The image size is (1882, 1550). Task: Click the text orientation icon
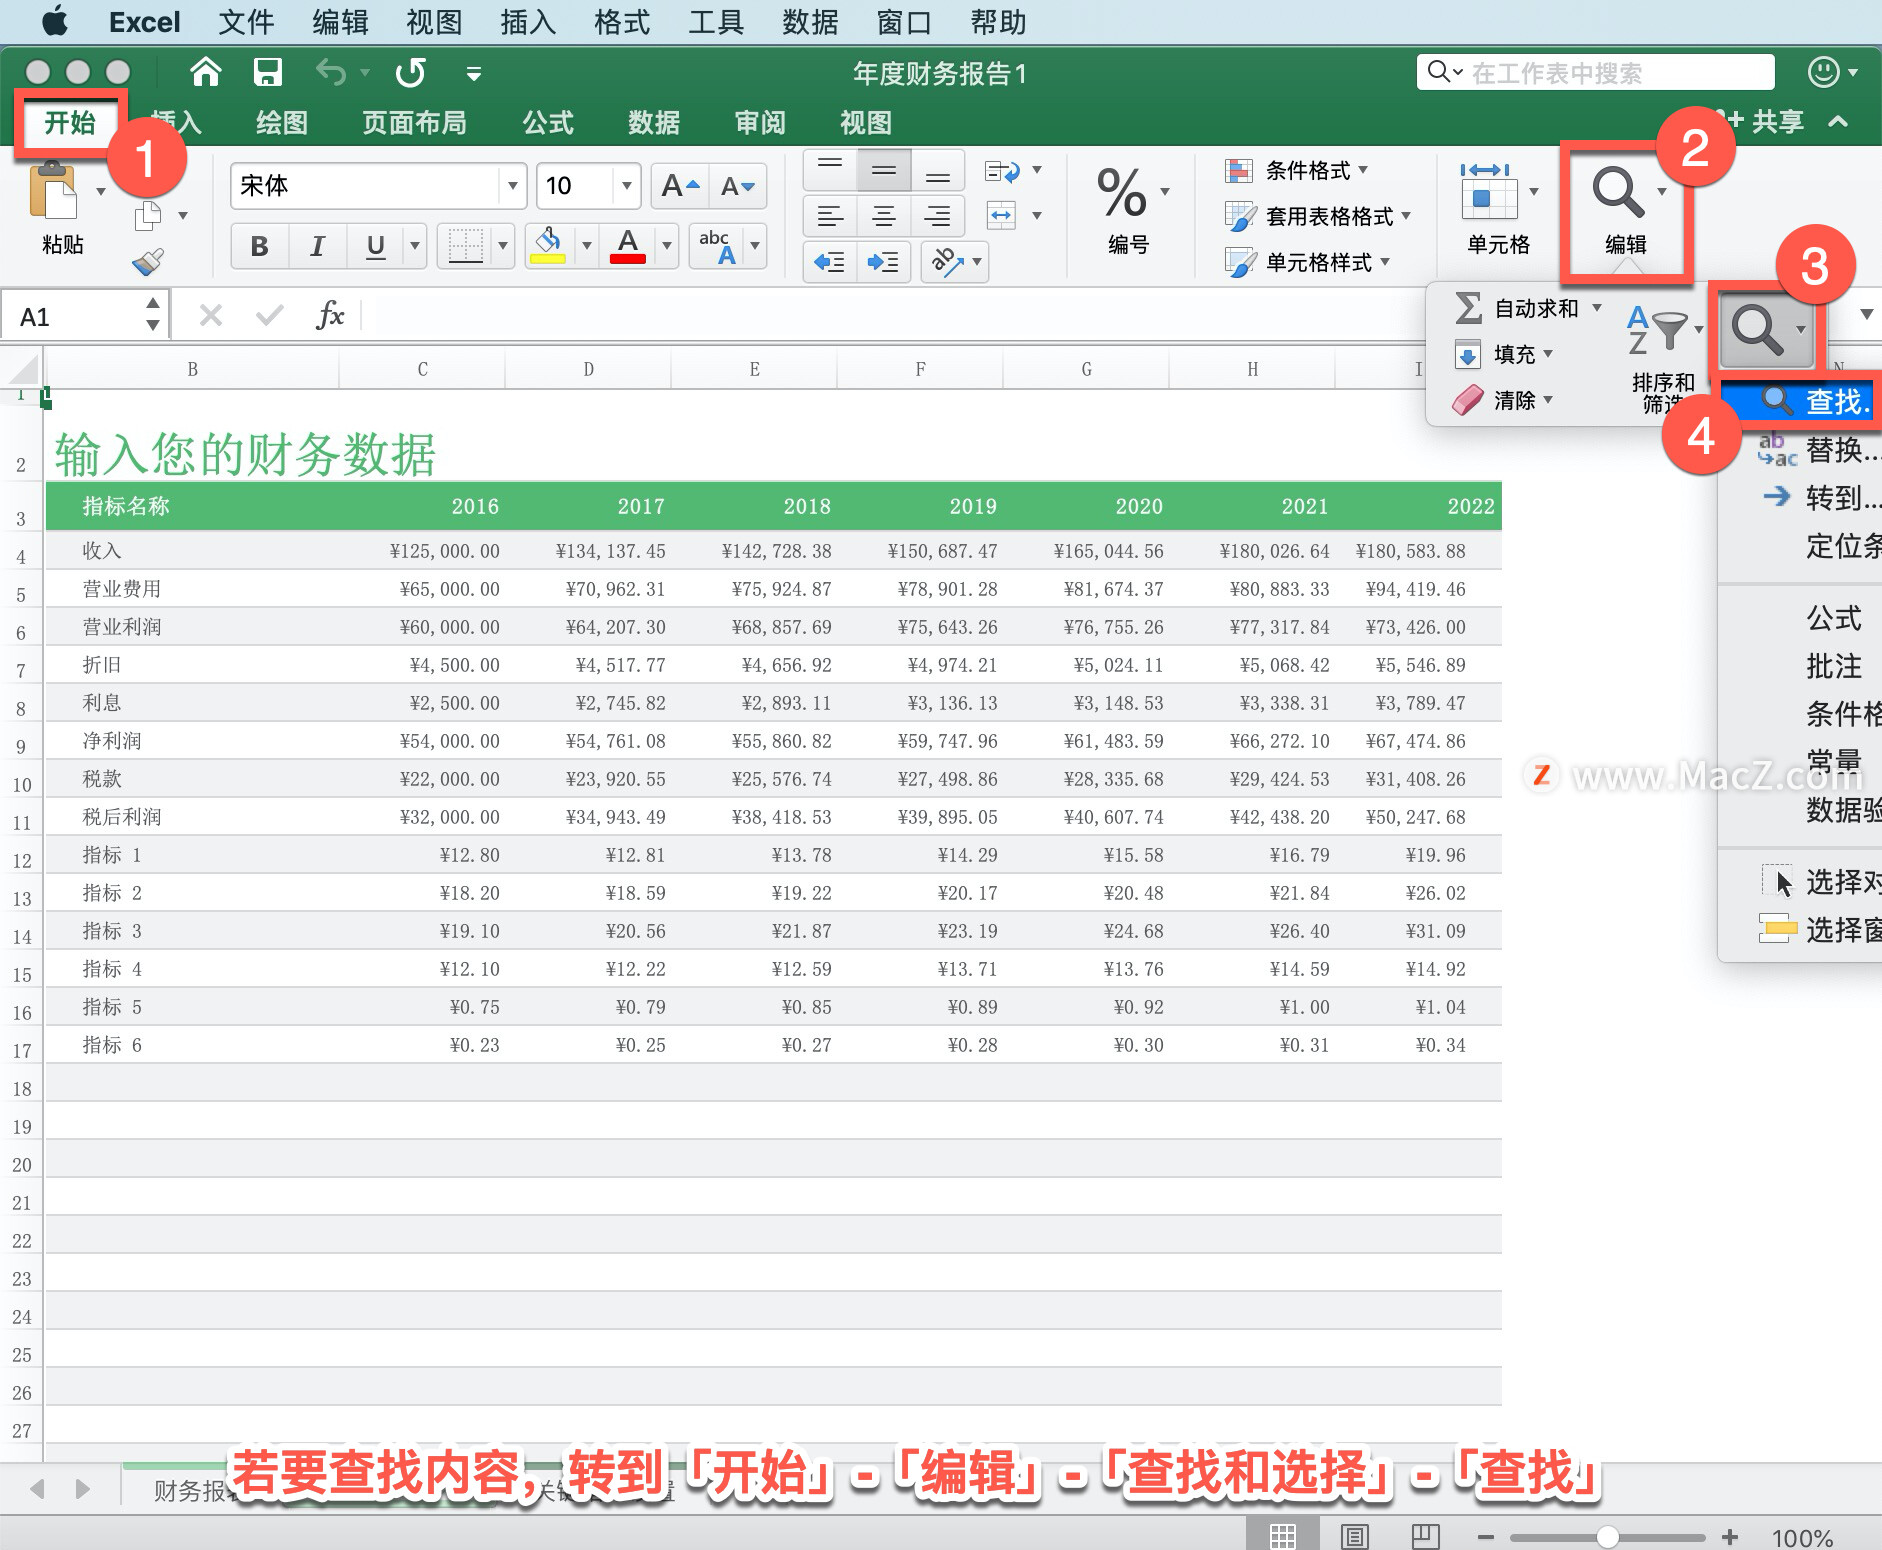[946, 262]
